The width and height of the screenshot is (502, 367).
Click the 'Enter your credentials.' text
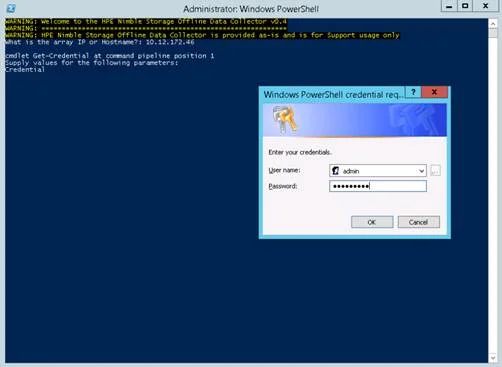[300, 152]
